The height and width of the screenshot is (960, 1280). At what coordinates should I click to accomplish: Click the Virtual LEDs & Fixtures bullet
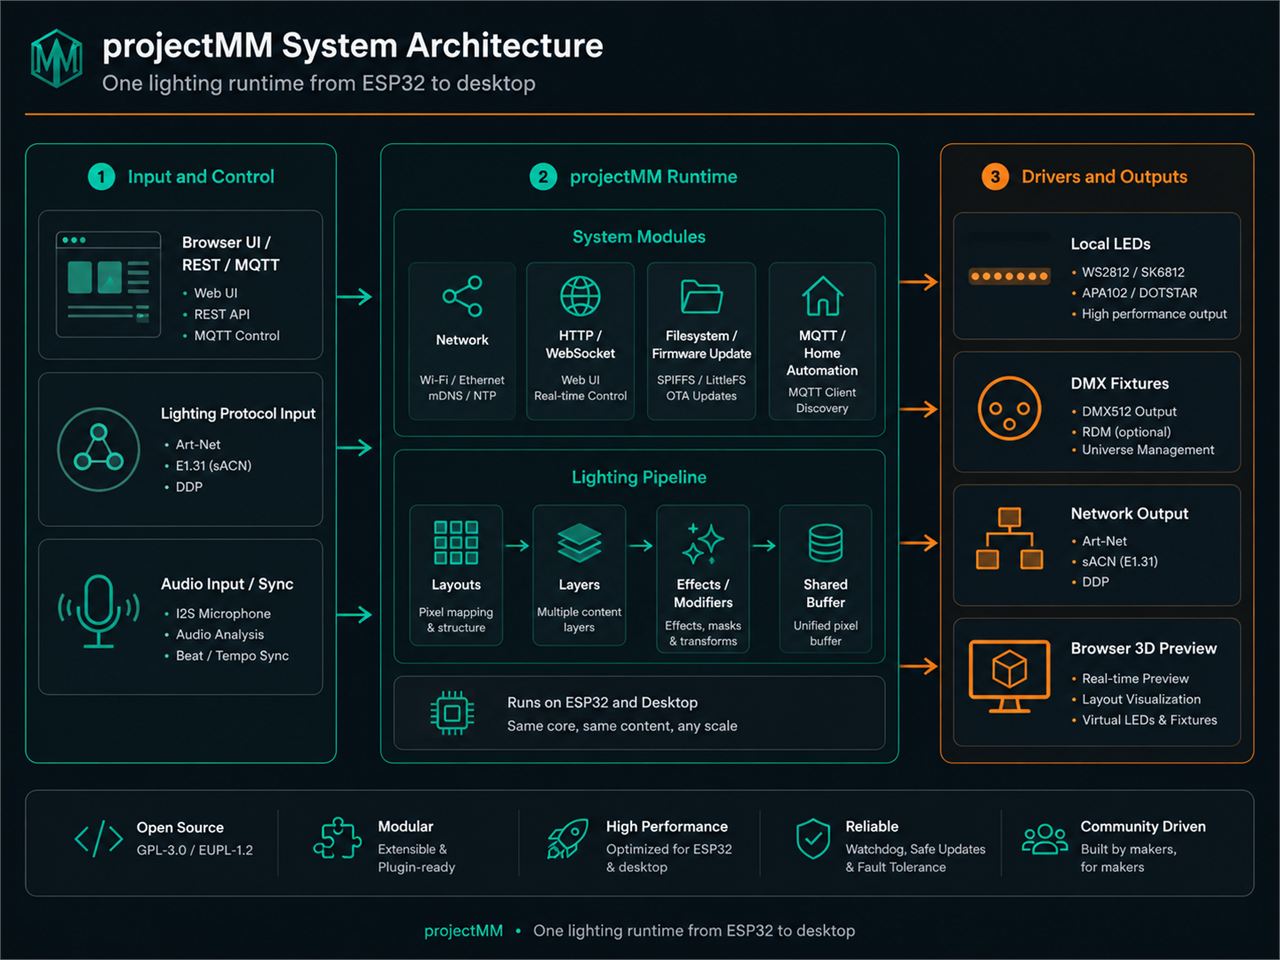pyautogui.click(x=1149, y=720)
